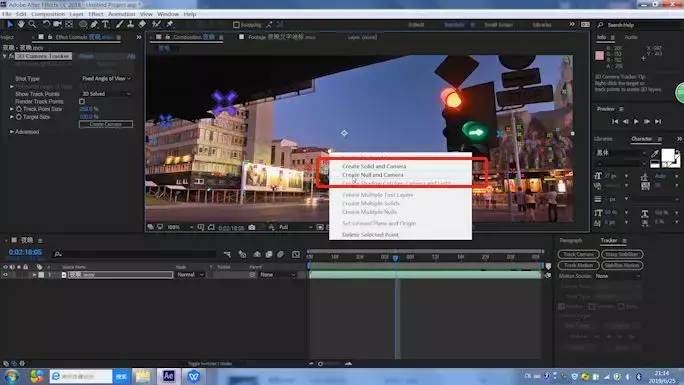Hide layer 1 with eye toggle
This screenshot has height=385, width=684.
(5, 275)
